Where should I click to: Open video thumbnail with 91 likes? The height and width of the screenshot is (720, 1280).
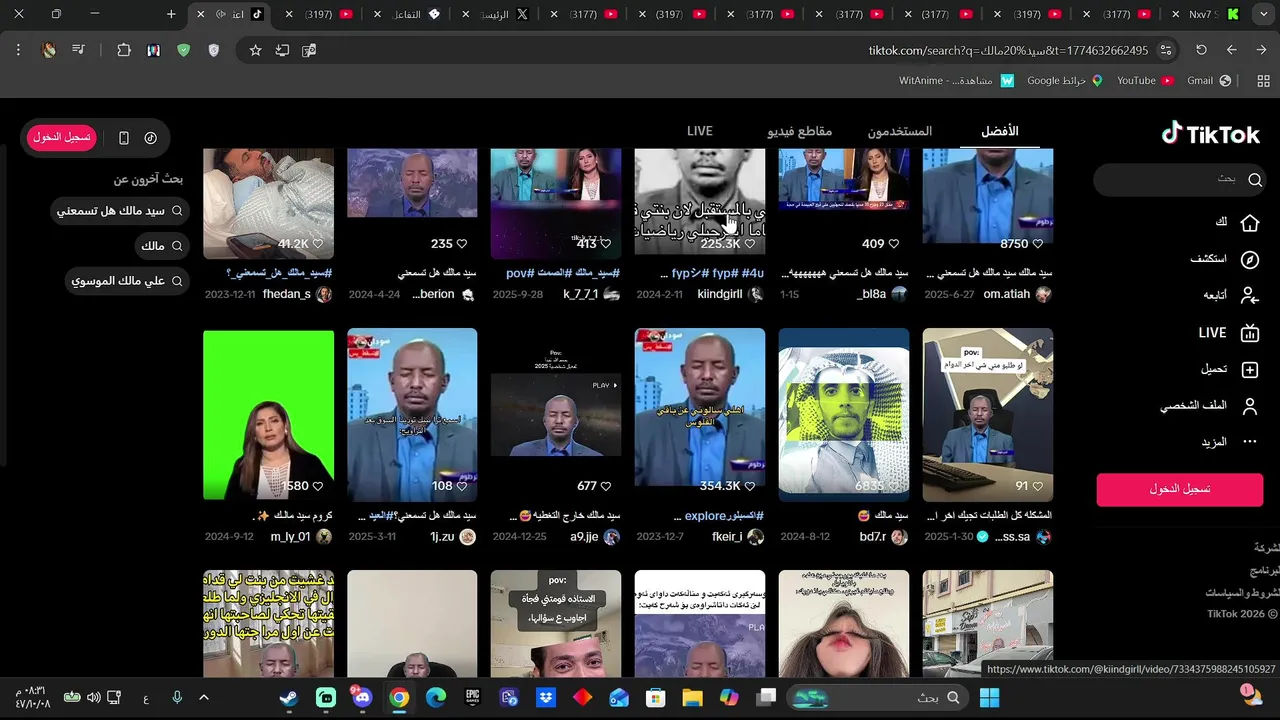[x=988, y=414]
